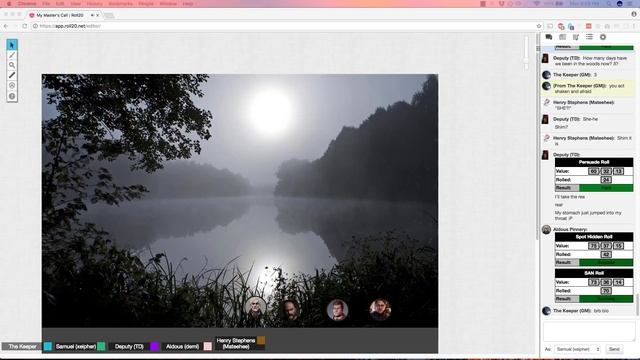Select the freehand Draw tool
Viewport: 640px width, 360px height.
click(x=12, y=55)
